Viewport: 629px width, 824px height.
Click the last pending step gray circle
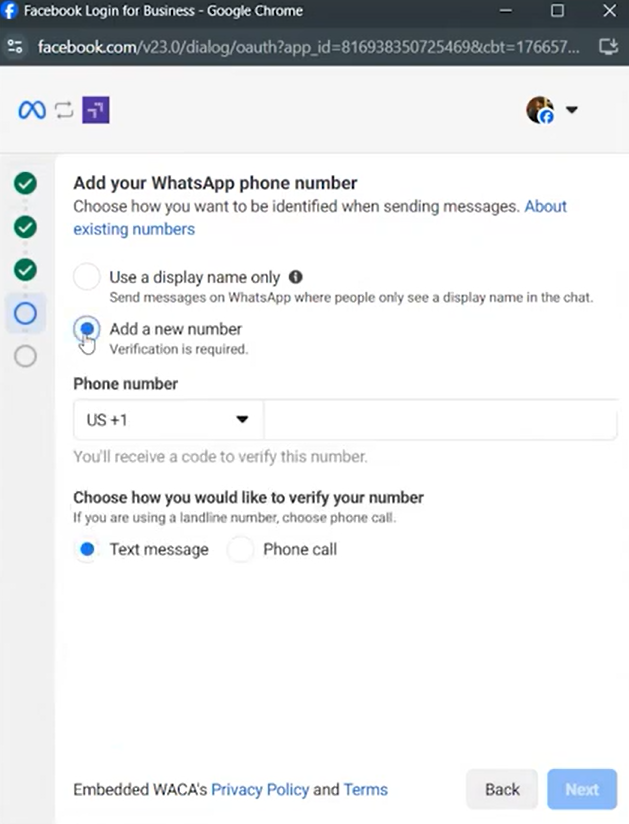coord(25,356)
